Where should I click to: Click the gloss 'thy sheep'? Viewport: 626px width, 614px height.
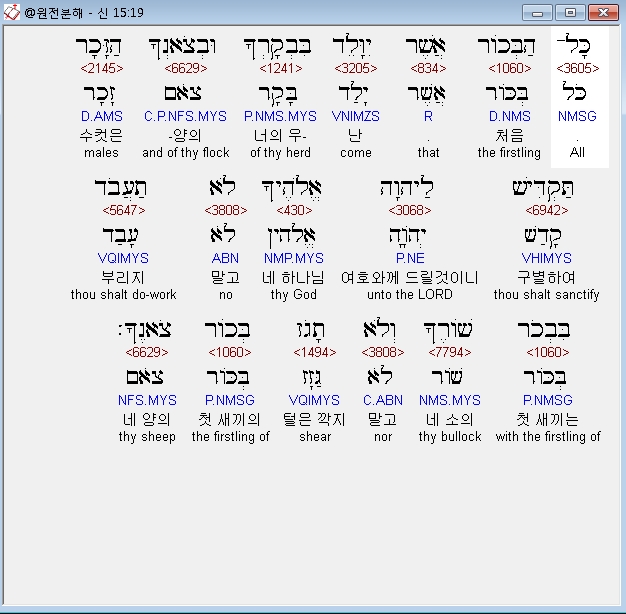point(147,436)
